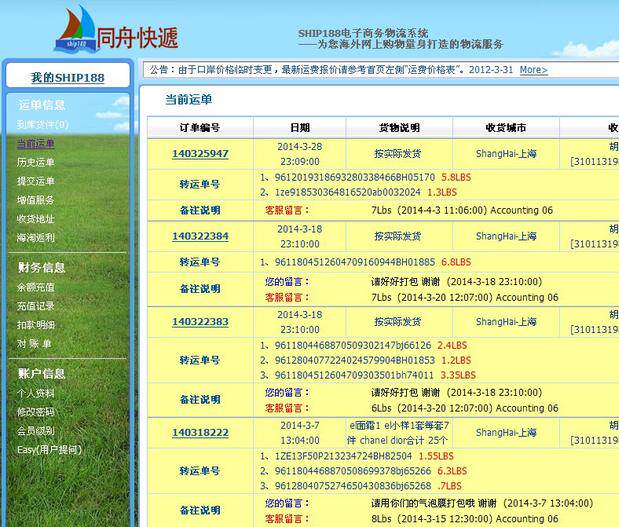The width and height of the screenshot is (619, 527).
Task: Click 账户信息 sidebar section heading
Action: (x=41, y=374)
